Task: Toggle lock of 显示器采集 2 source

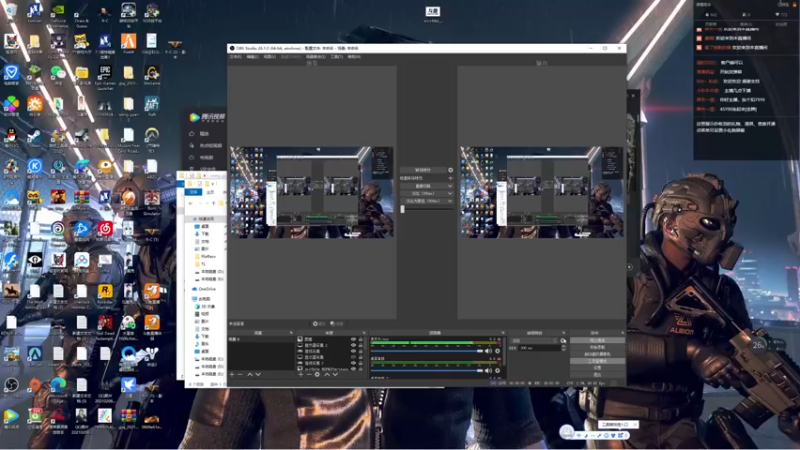Action: [x=361, y=345]
